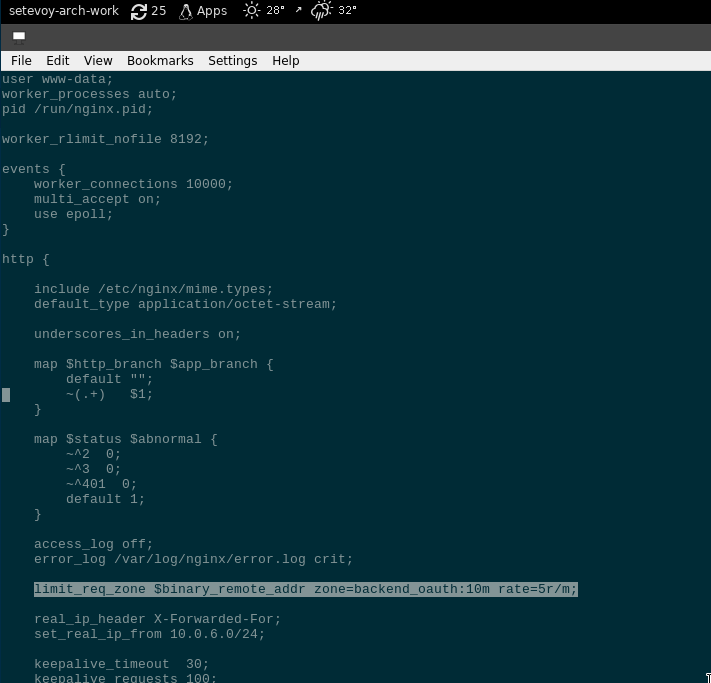Click the '~(.+) $1;' line
The height and width of the screenshot is (683, 711).
click(x=109, y=394)
